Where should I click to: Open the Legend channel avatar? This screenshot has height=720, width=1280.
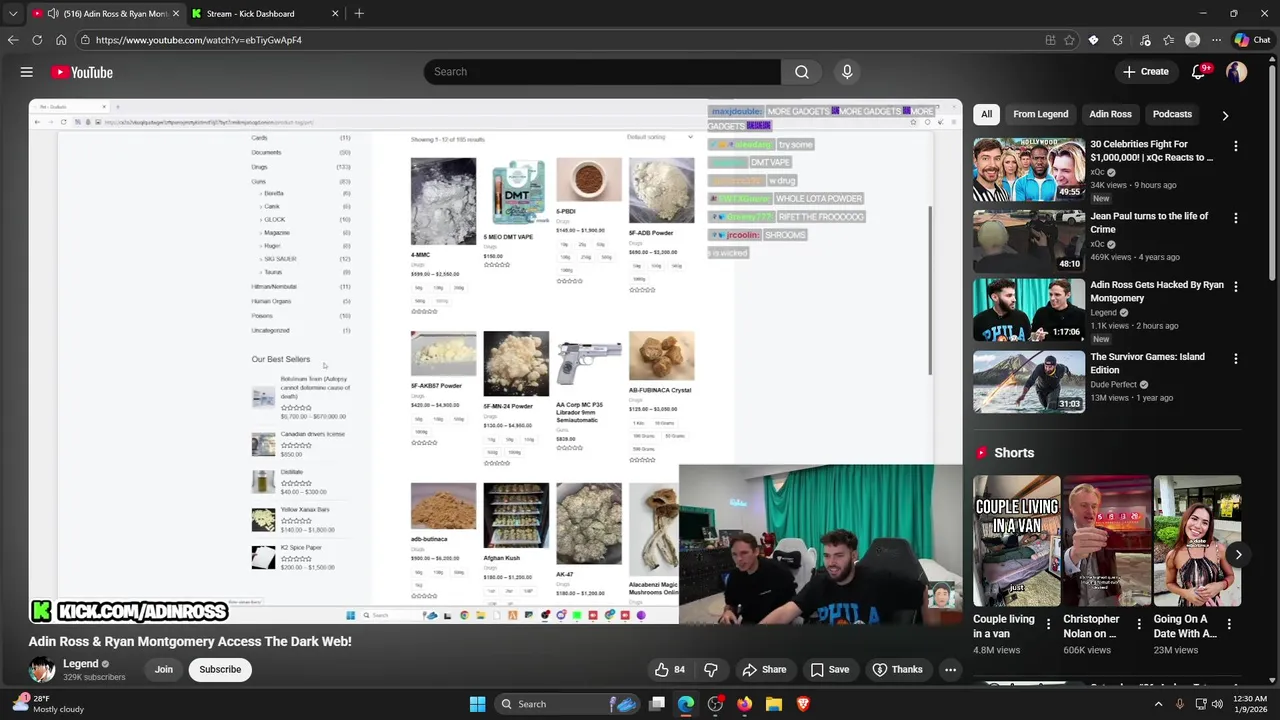(42, 670)
